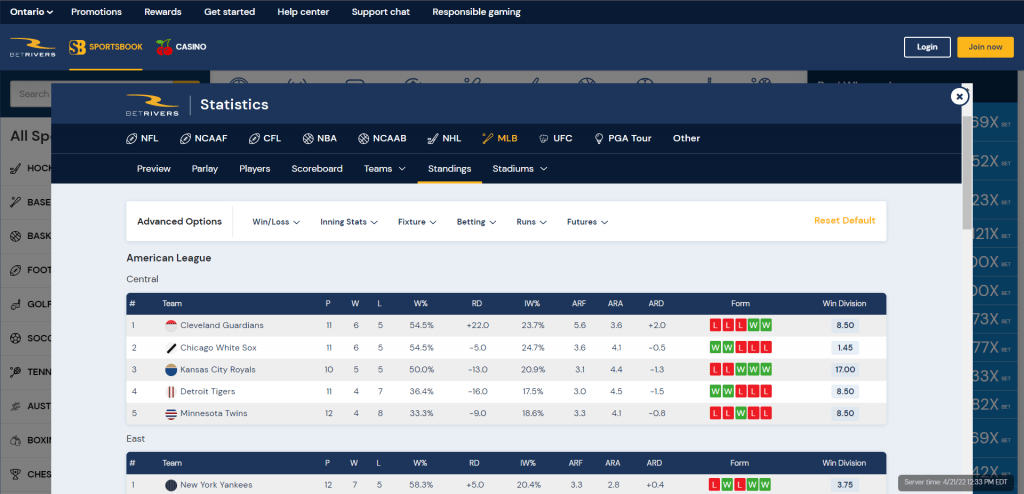Switch to NCAAB statistics
This screenshot has height=494, width=1024.
tap(382, 139)
